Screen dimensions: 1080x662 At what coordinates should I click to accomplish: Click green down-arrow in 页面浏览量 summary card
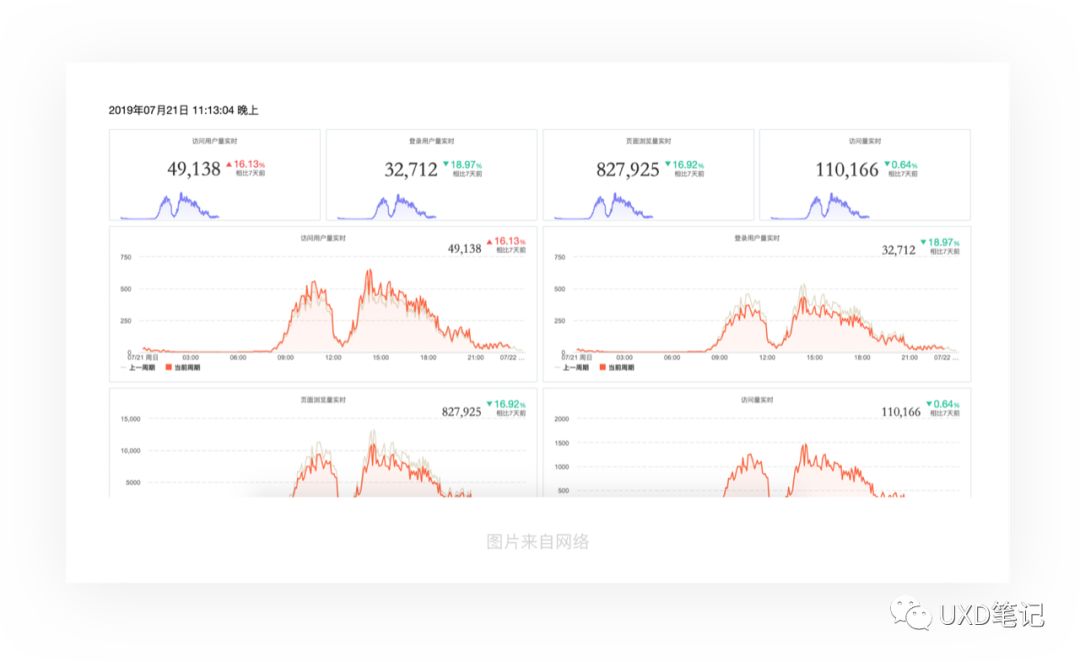668,163
